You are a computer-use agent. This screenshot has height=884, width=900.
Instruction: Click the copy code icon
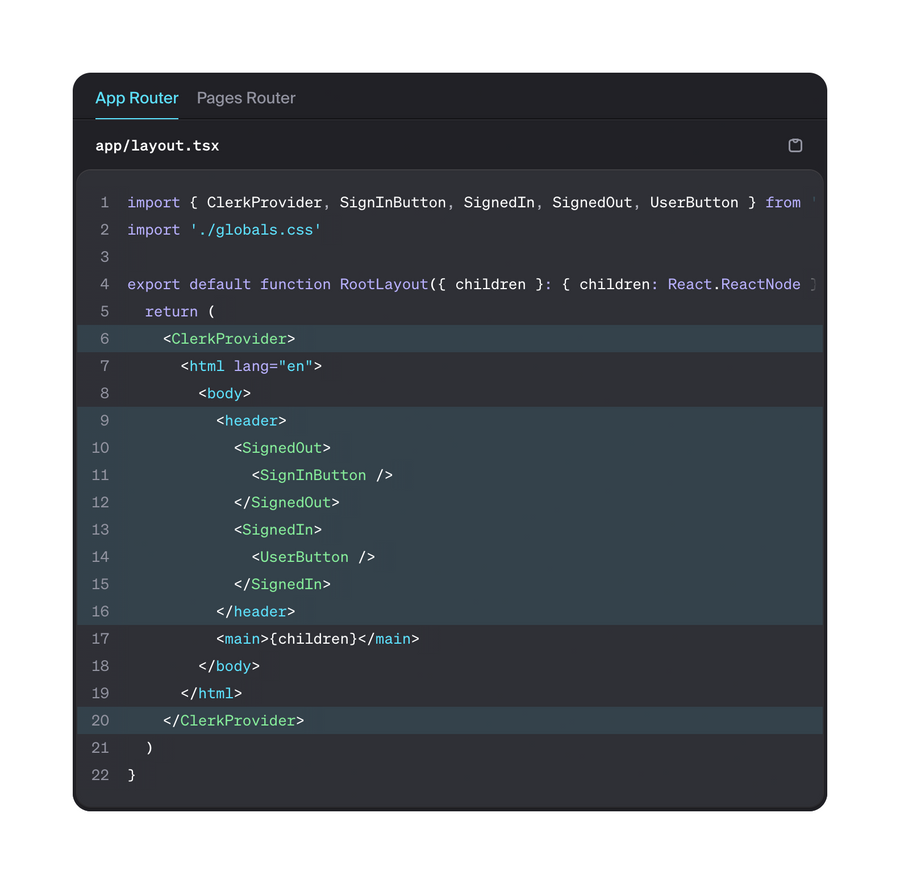[795, 145]
